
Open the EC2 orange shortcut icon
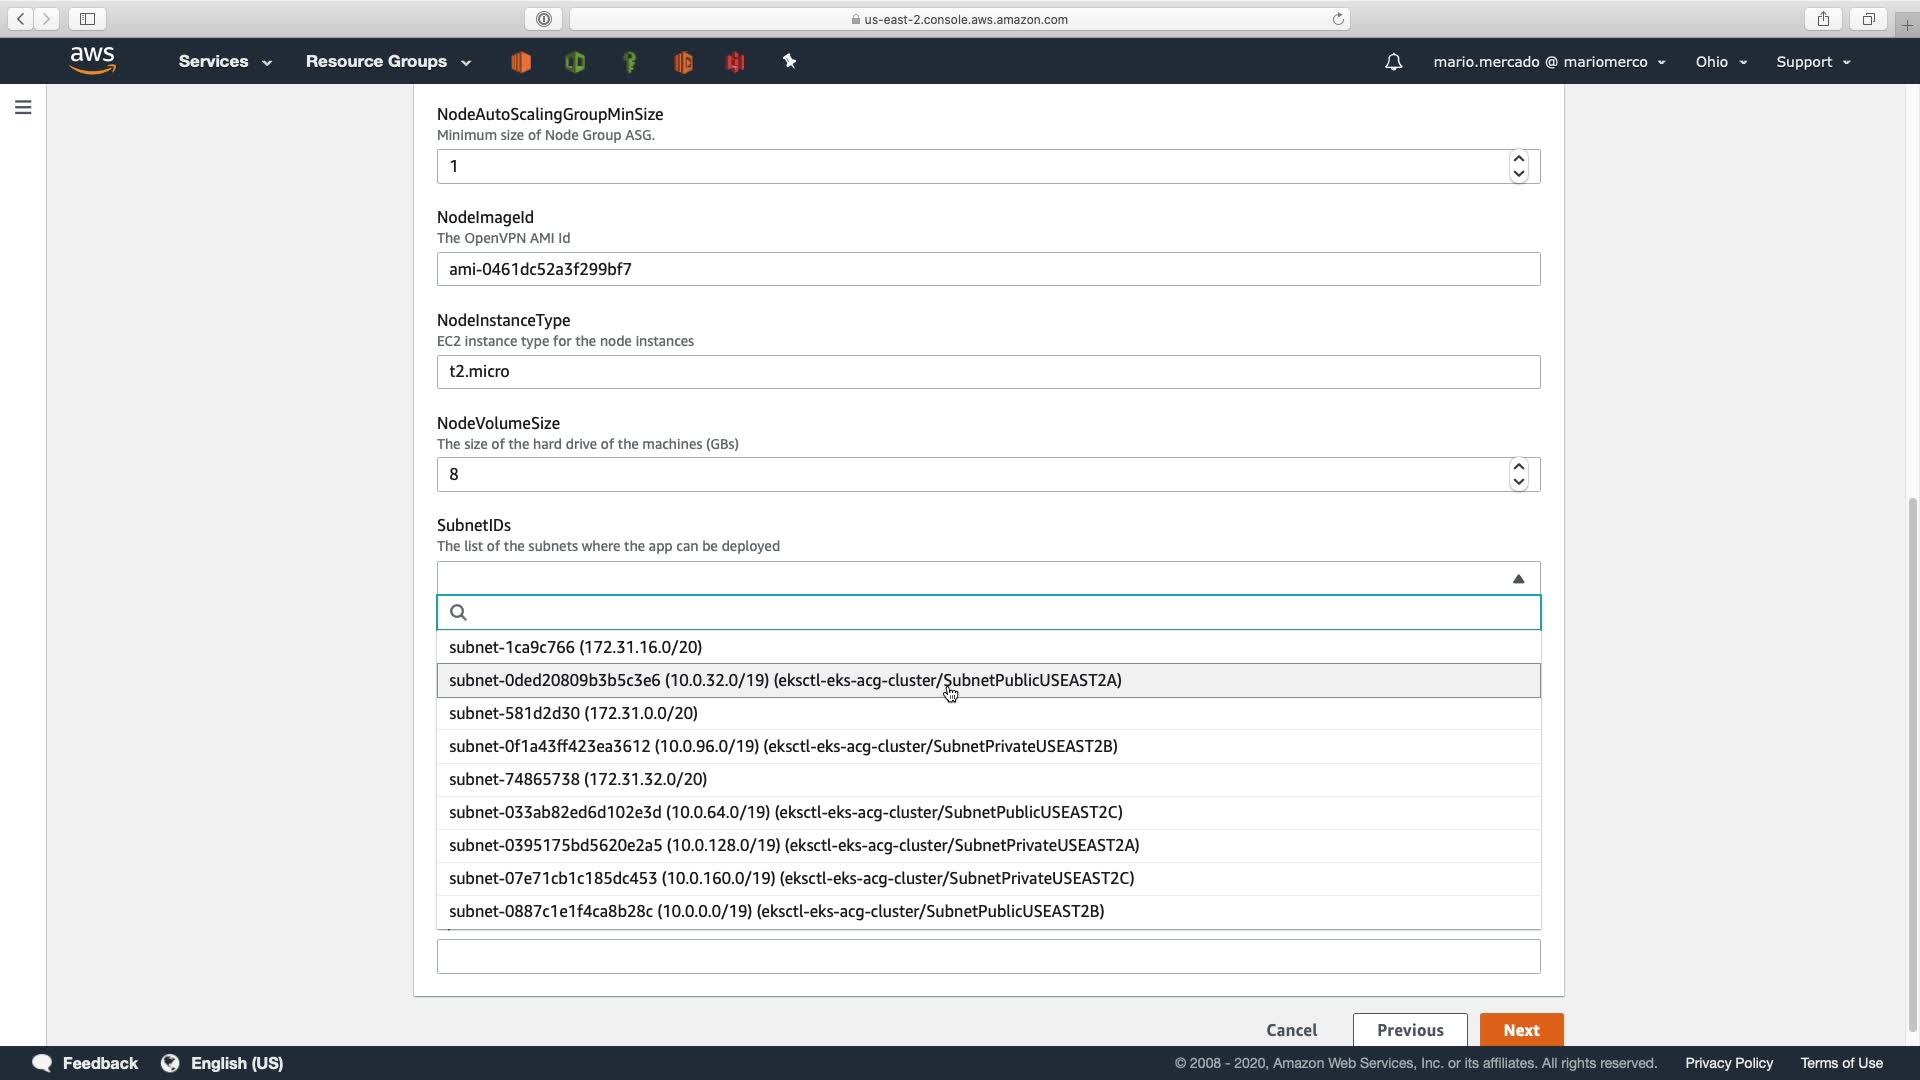click(521, 62)
